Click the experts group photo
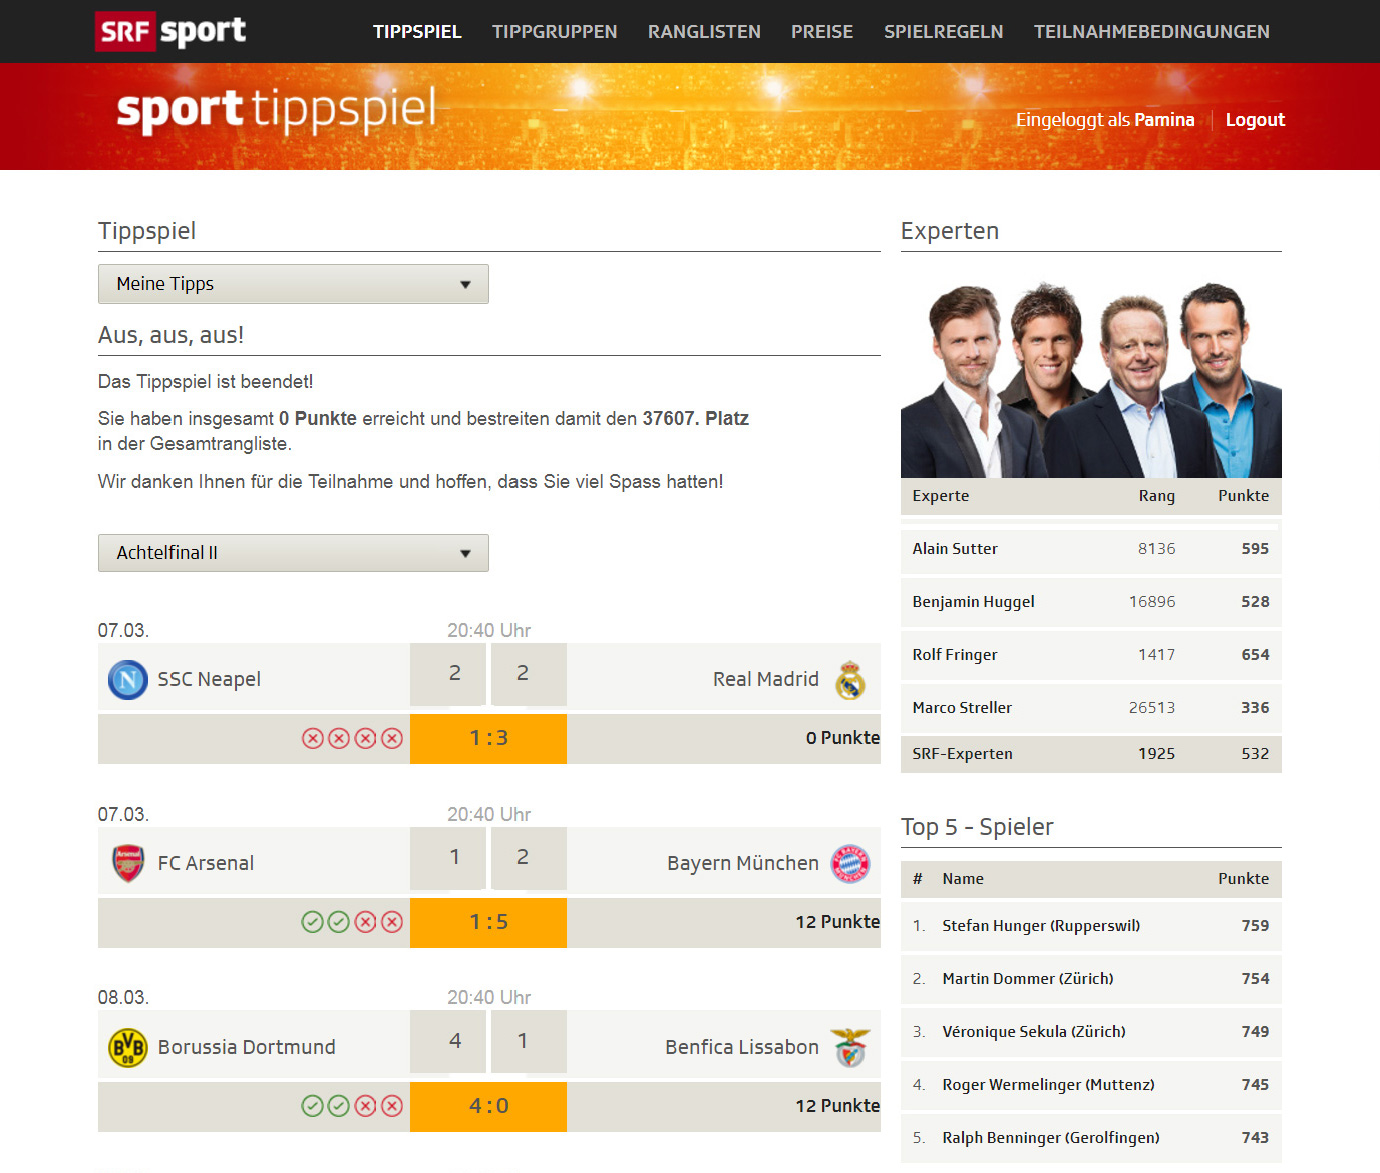 1091,378
